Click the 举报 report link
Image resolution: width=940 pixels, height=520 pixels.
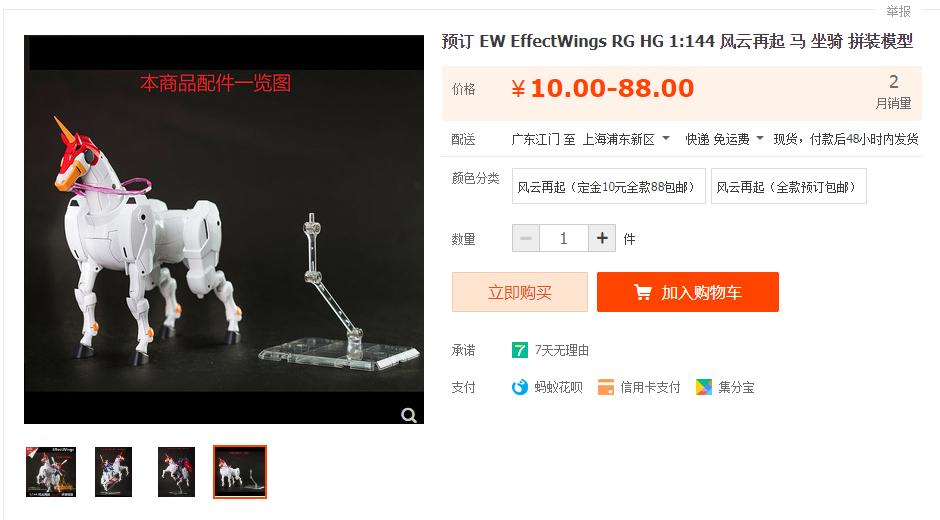(x=898, y=11)
